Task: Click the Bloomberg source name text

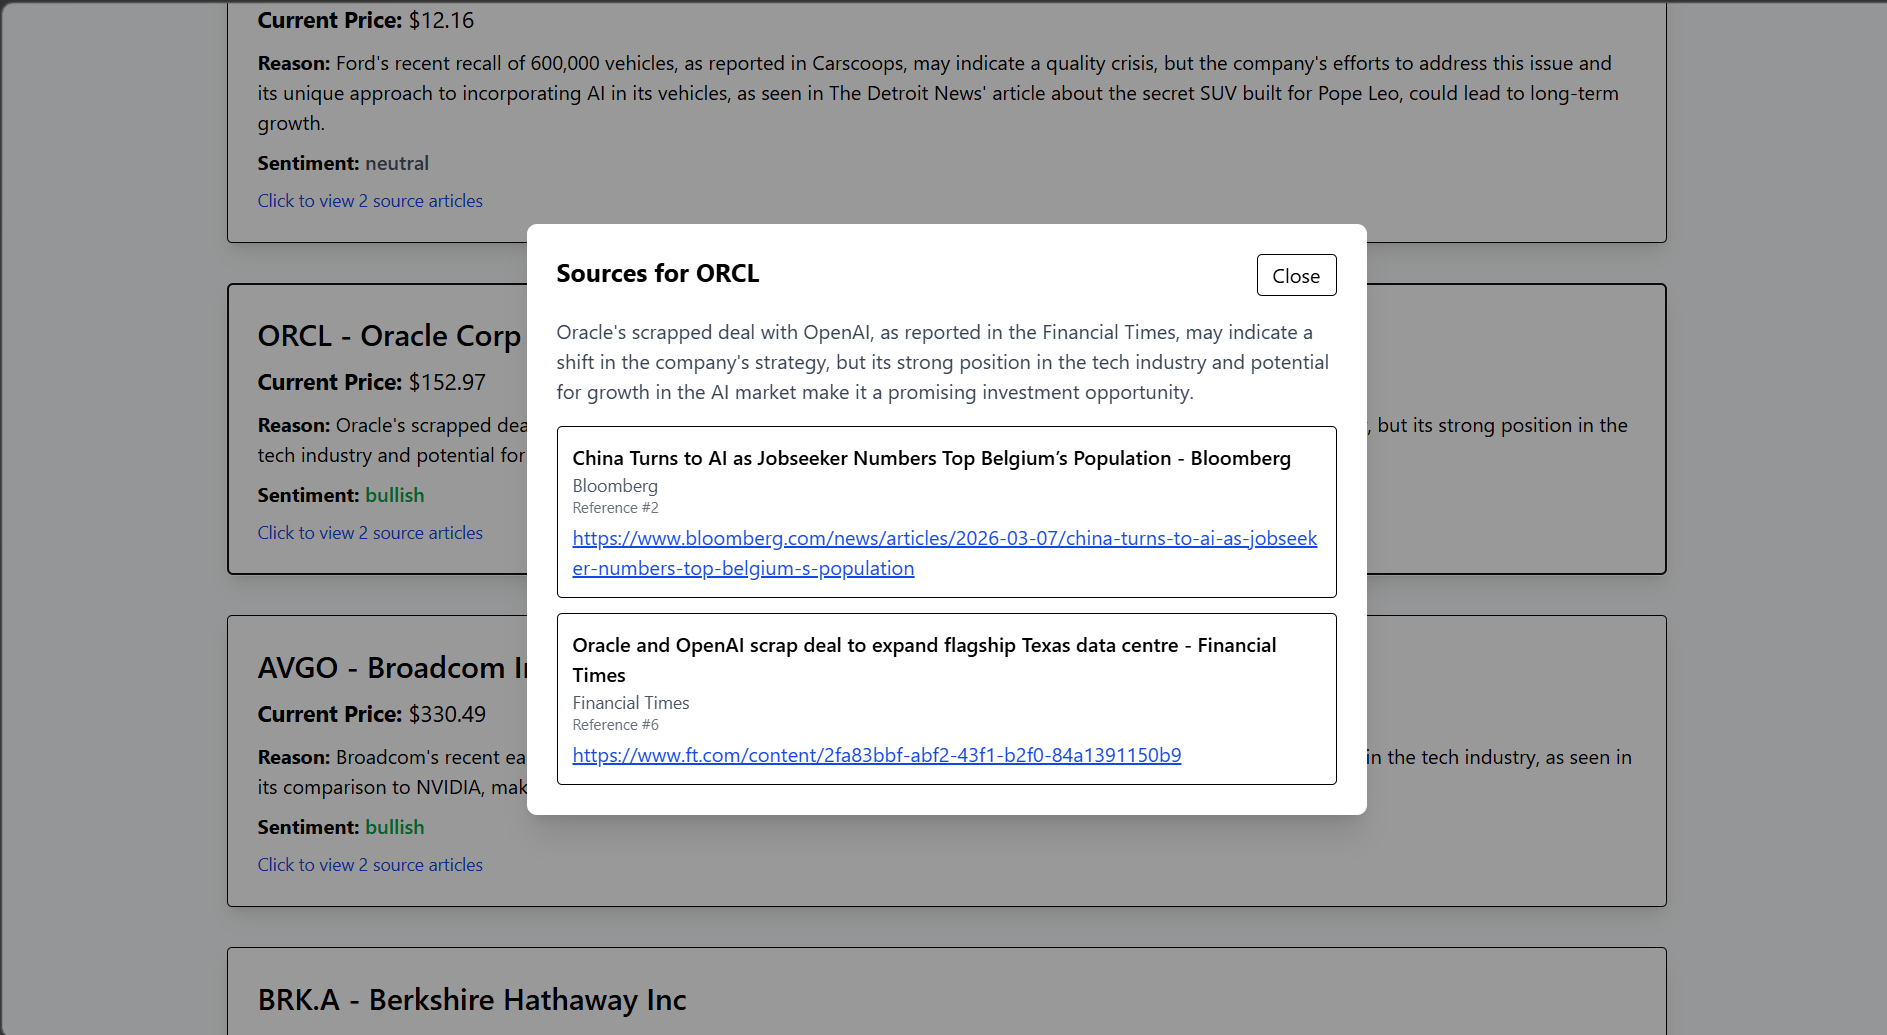Action: (x=615, y=486)
